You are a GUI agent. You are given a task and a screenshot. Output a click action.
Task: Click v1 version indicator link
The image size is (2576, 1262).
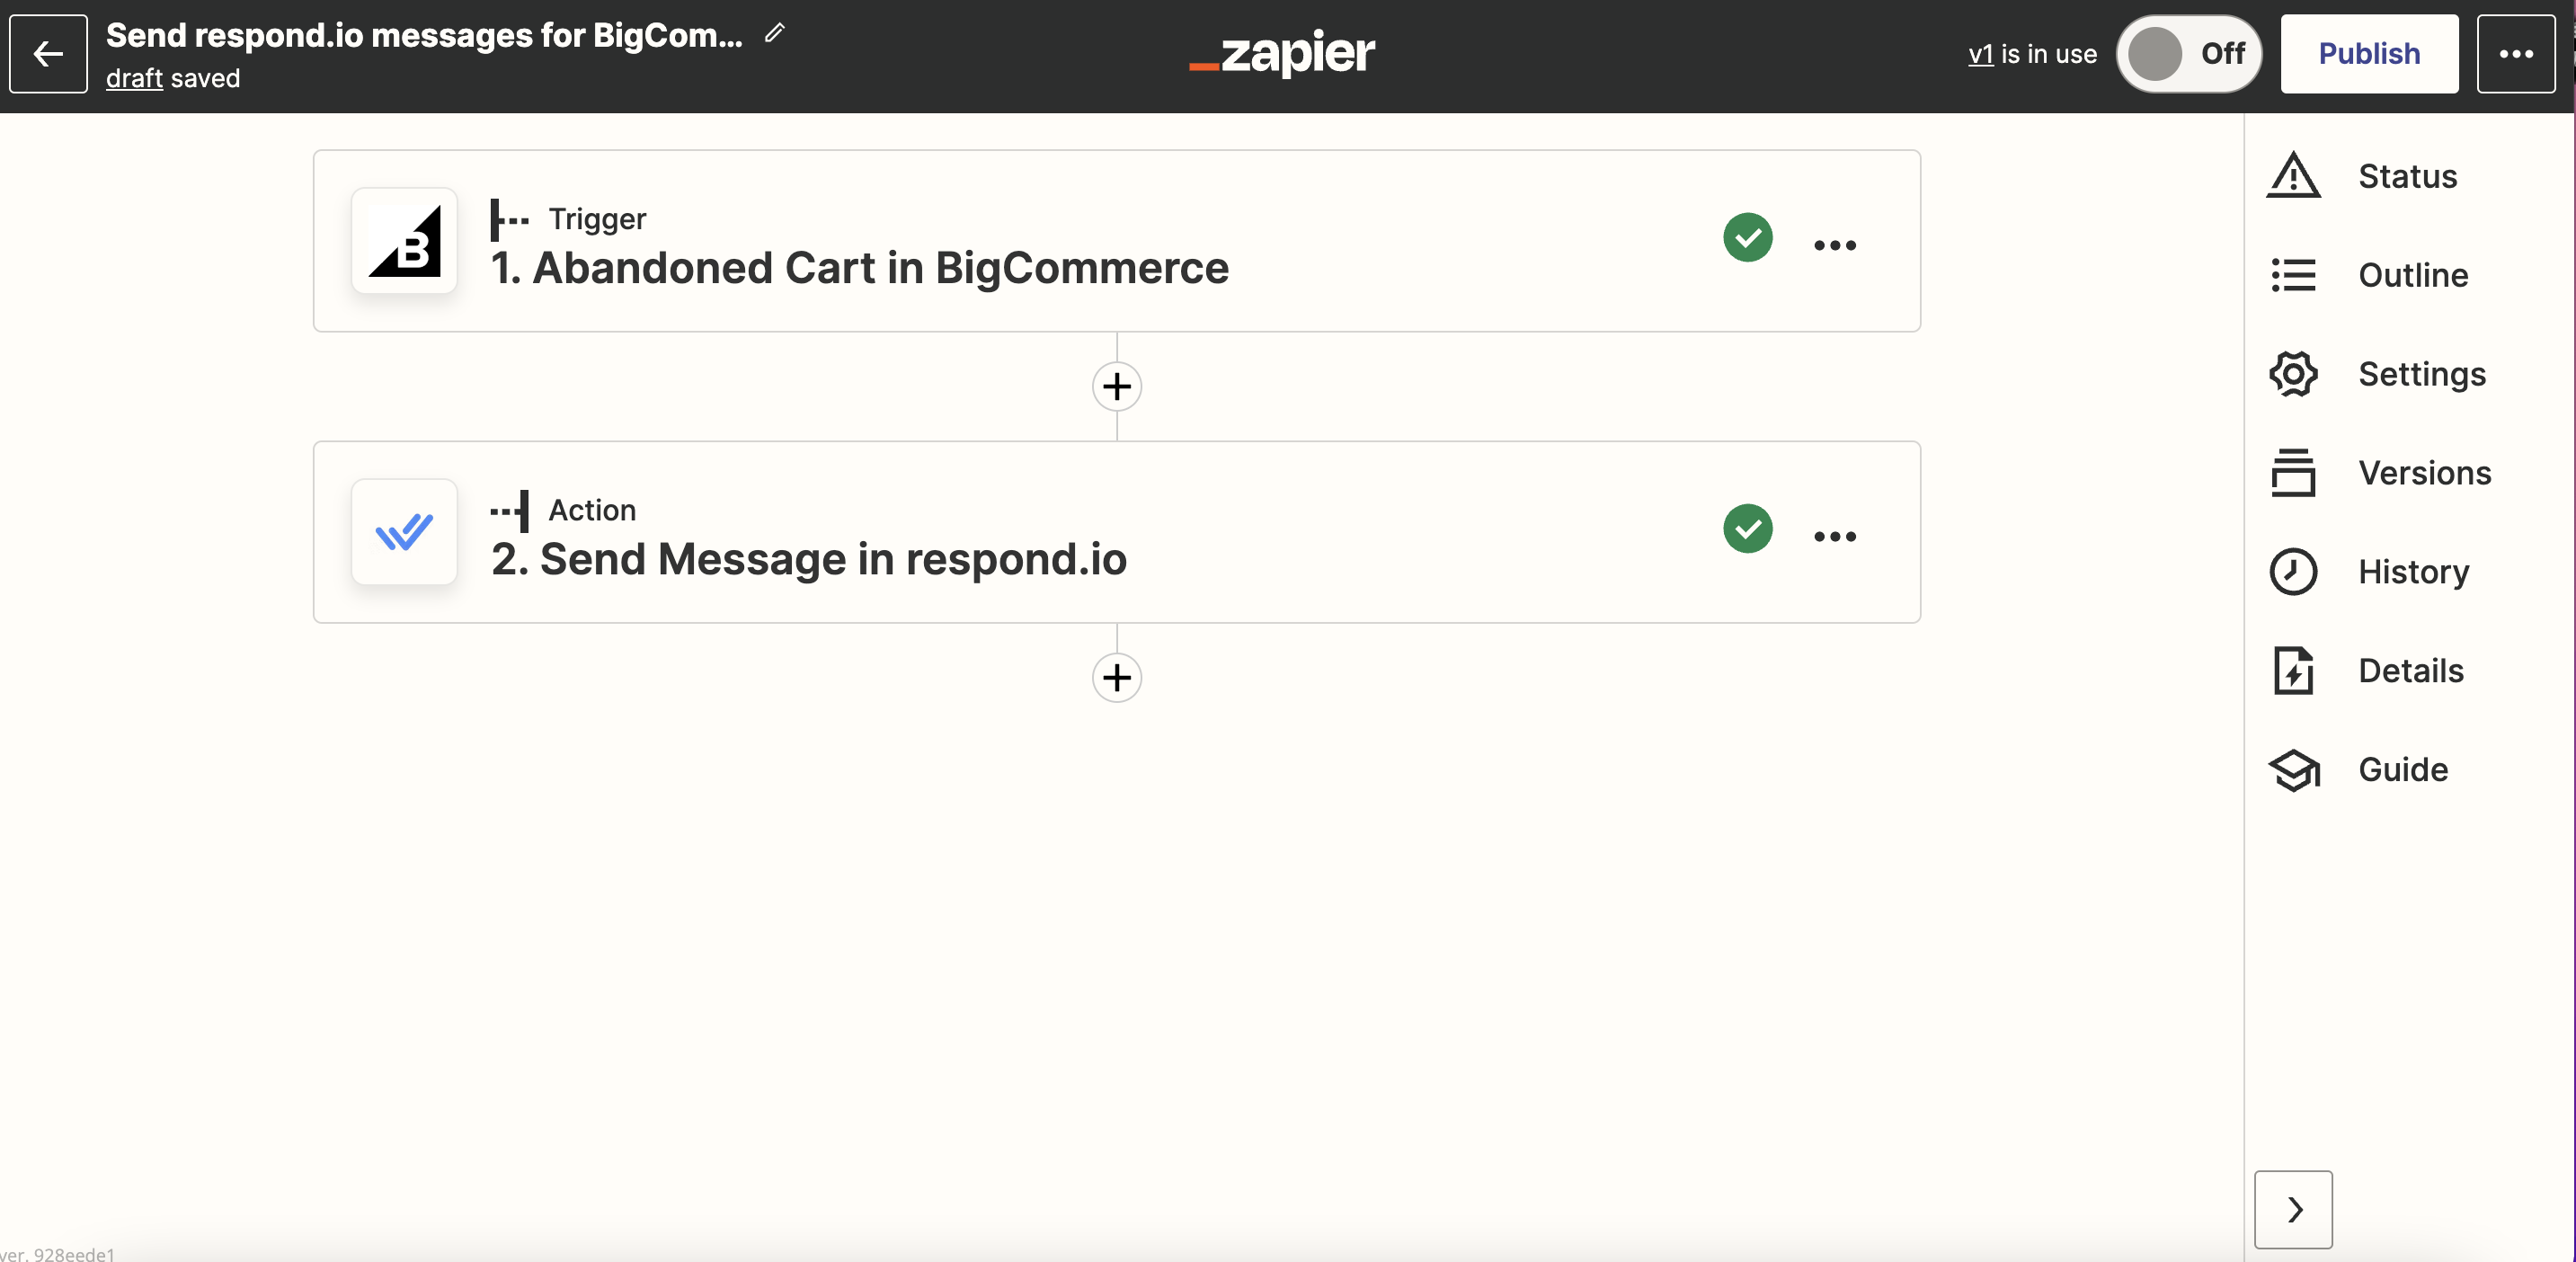pyautogui.click(x=1980, y=52)
